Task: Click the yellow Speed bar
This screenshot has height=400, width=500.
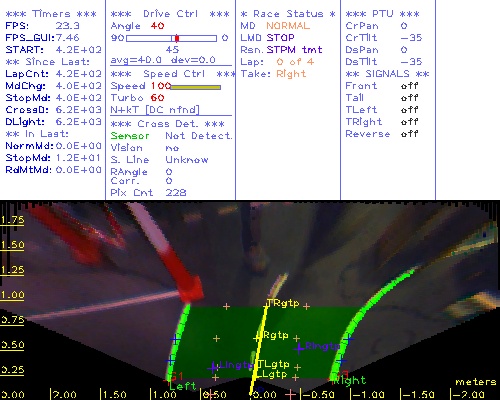Action: click(x=196, y=87)
